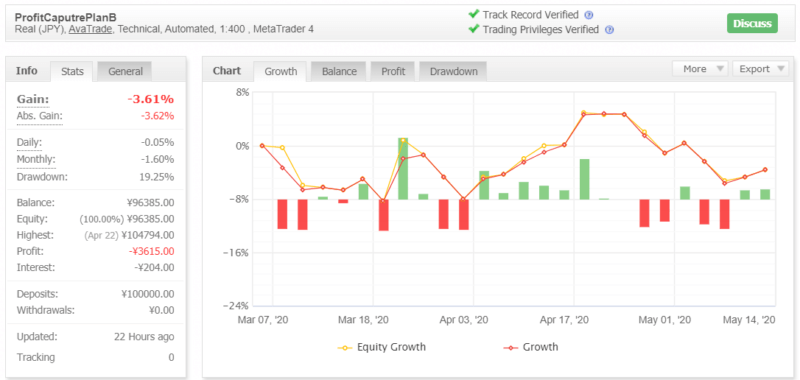Click the green Discuss button
Screen dimensions: 800x380
click(x=752, y=23)
